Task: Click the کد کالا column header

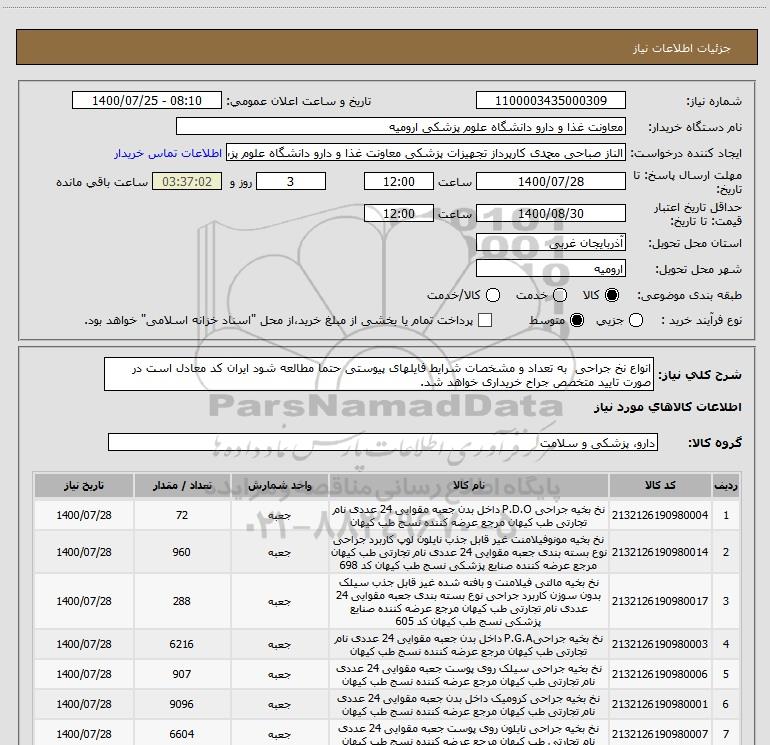Action: pyautogui.click(x=660, y=485)
